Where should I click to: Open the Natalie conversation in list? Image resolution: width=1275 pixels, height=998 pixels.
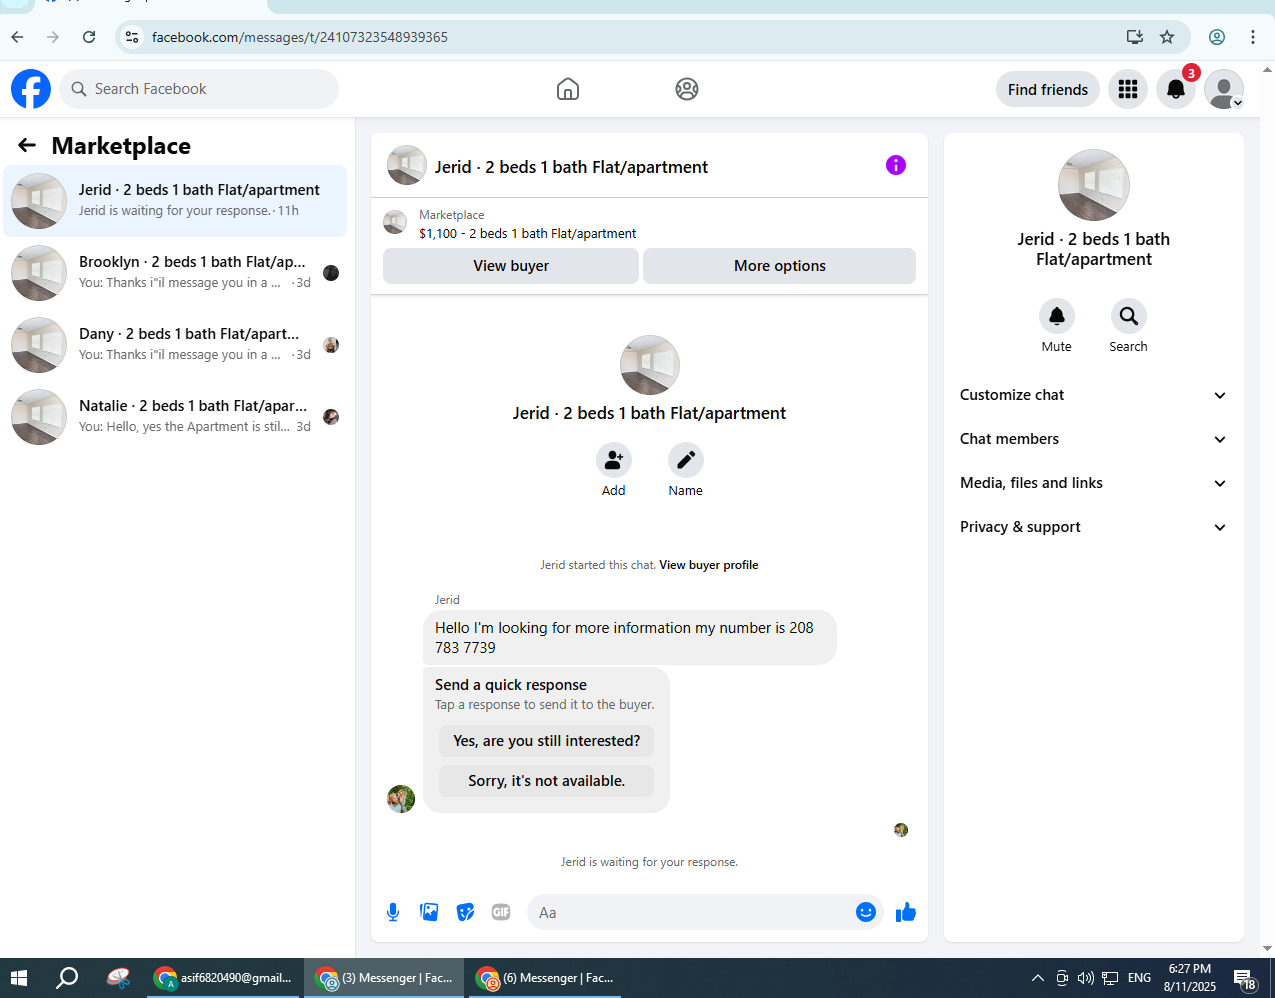(175, 417)
